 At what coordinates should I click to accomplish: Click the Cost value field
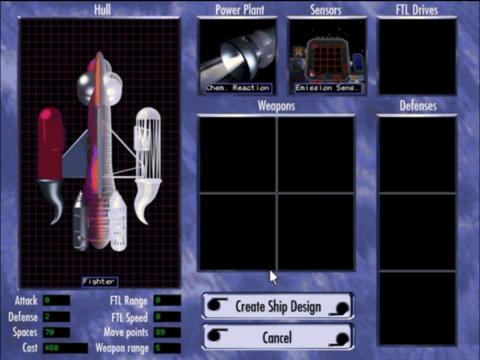point(65,348)
